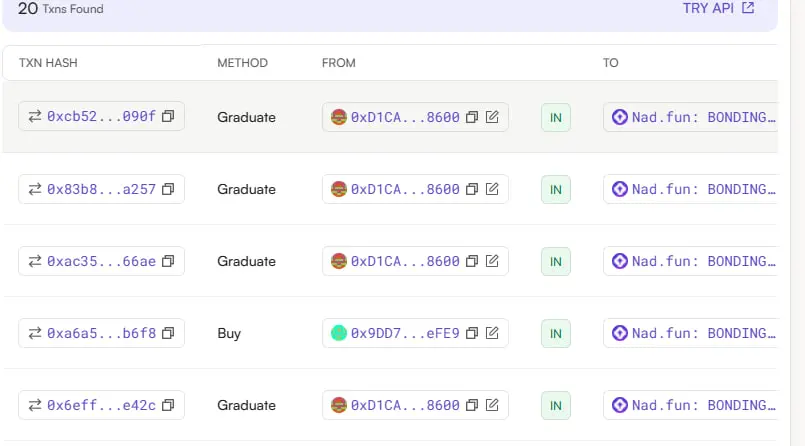This screenshot has width=805, height=446.
Task: Click the METHOD column header
Action: point(242,63)
